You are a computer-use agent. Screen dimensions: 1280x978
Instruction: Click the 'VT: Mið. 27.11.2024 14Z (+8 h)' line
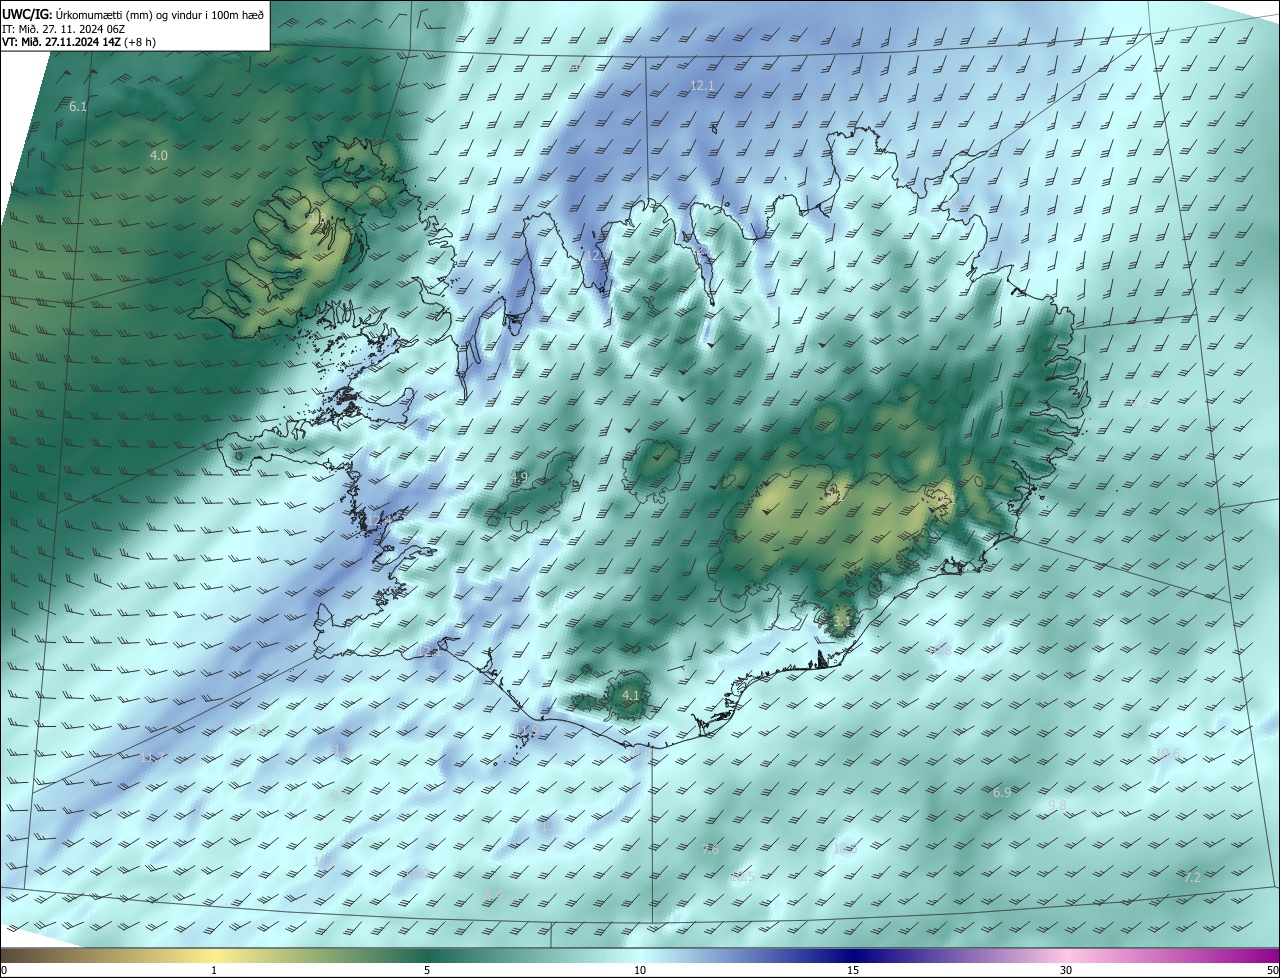(x=79, y=43)
